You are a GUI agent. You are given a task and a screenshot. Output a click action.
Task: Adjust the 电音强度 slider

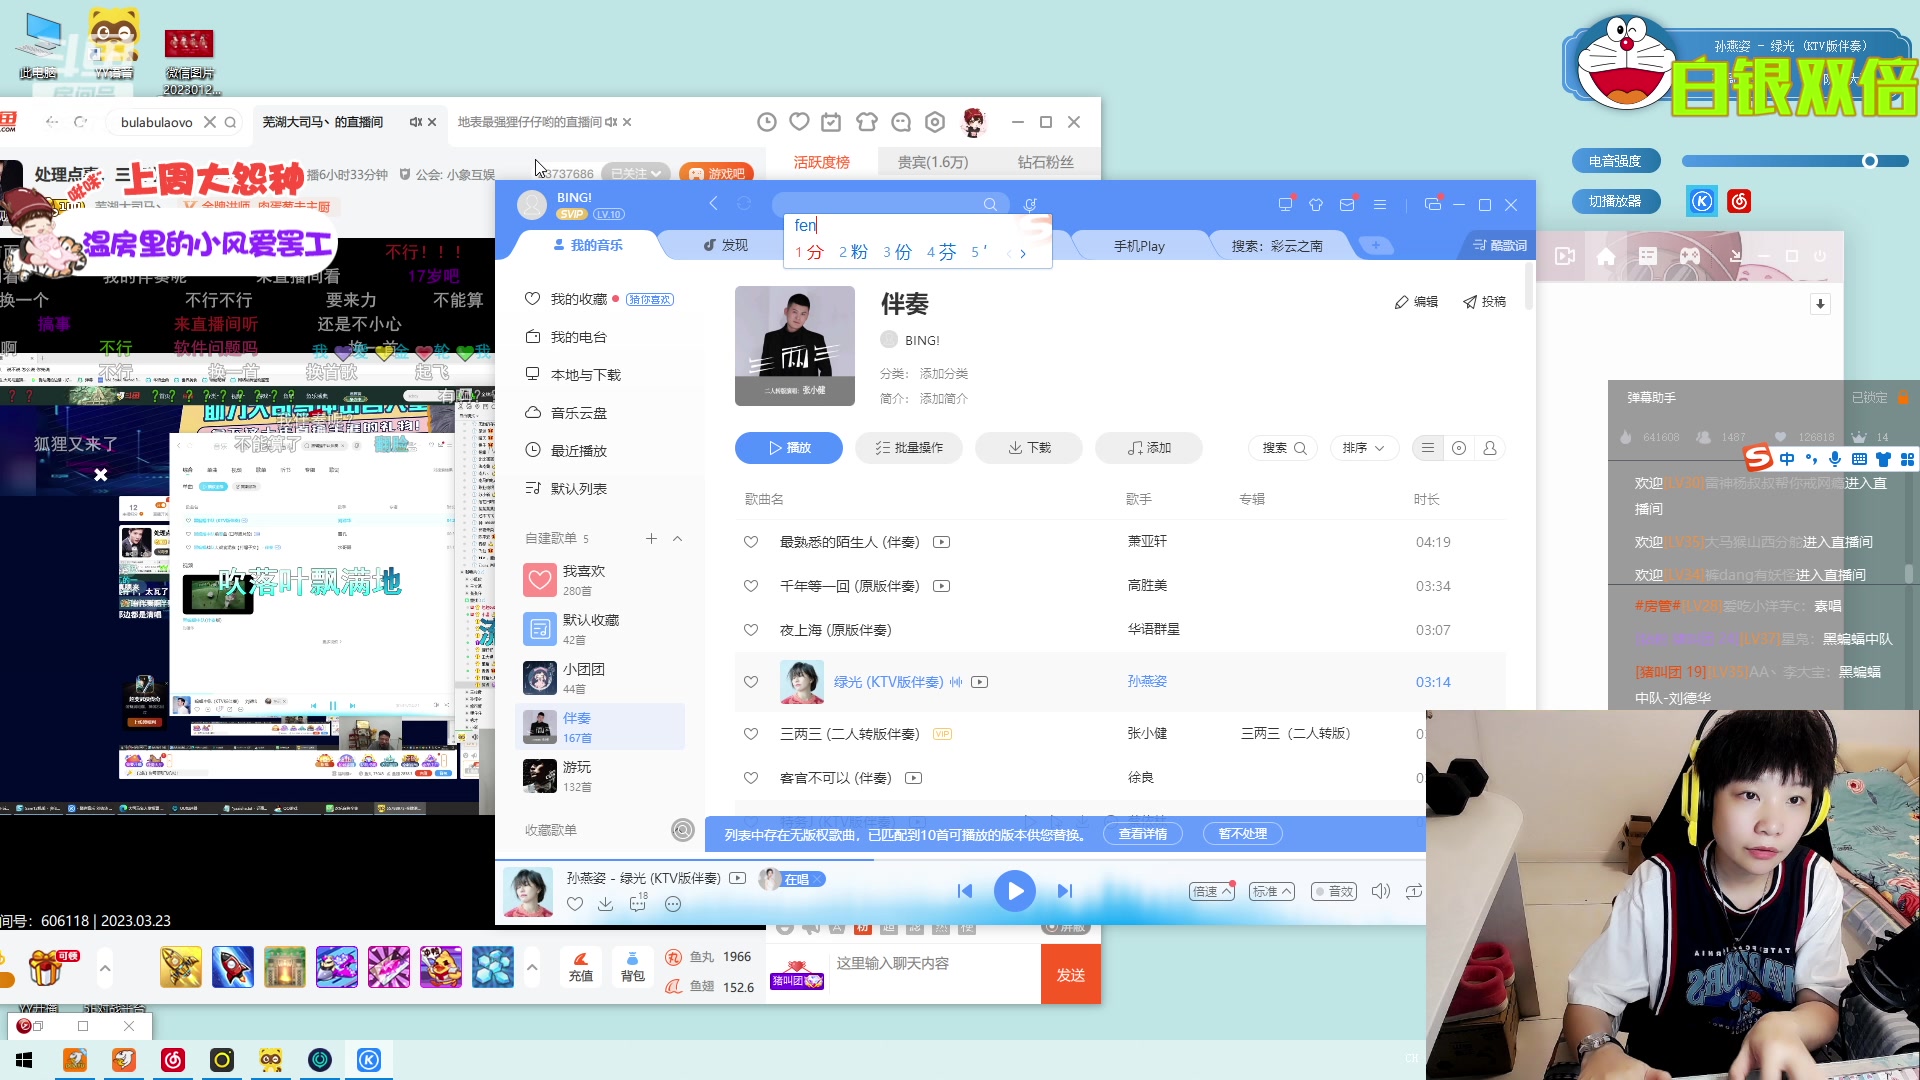click(1795, 161)
